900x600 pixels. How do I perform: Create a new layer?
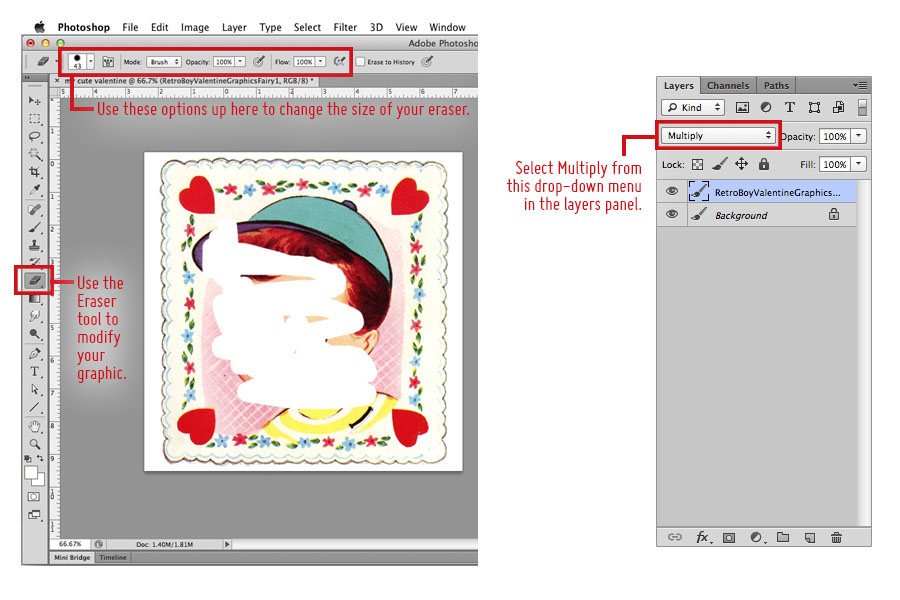coord(810,538)
